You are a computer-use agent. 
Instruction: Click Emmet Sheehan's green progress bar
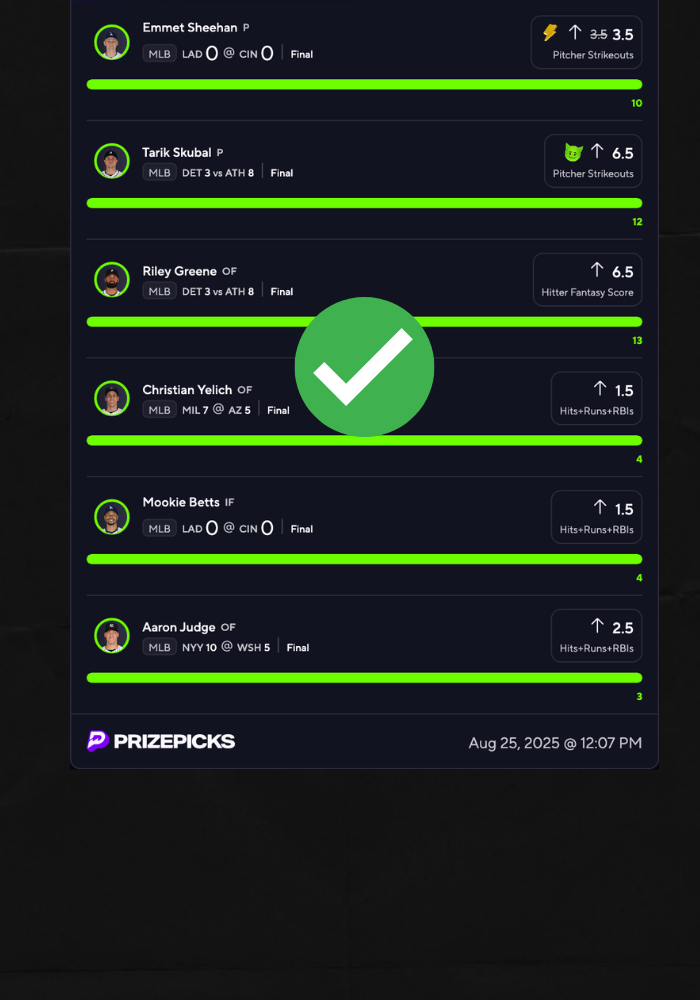364,84
